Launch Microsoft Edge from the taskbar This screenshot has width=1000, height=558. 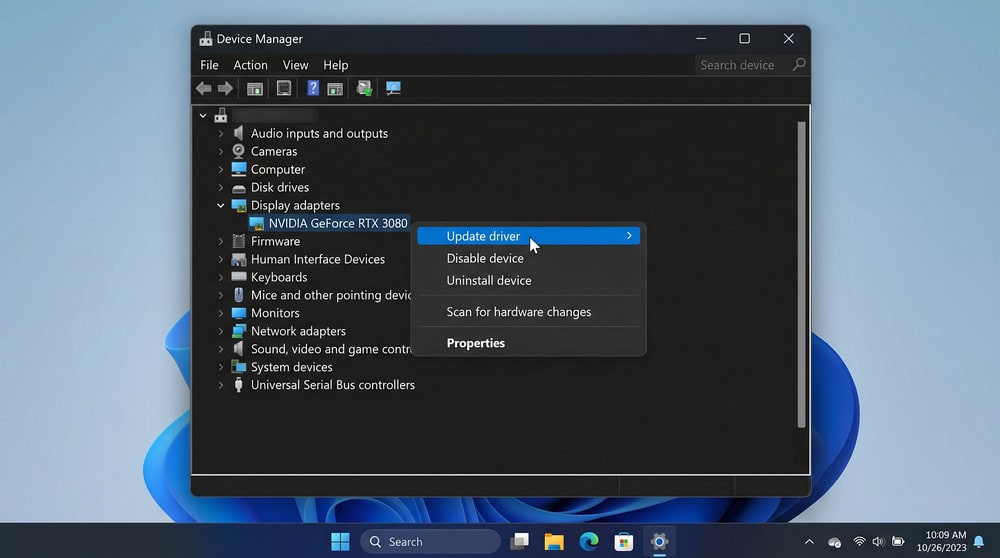(589, 541)
